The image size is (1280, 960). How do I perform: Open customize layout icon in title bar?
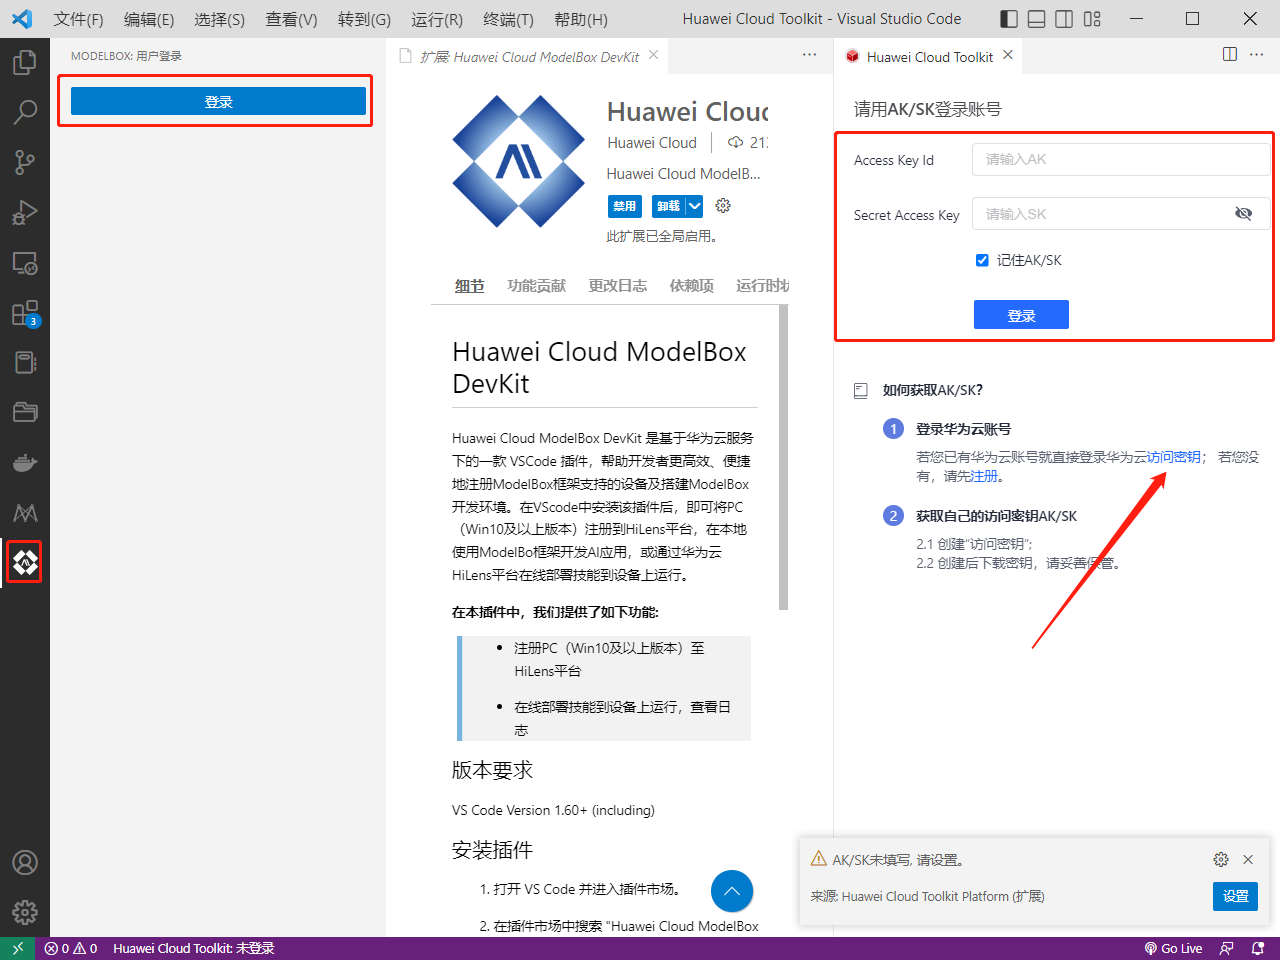pos(1092,18)
